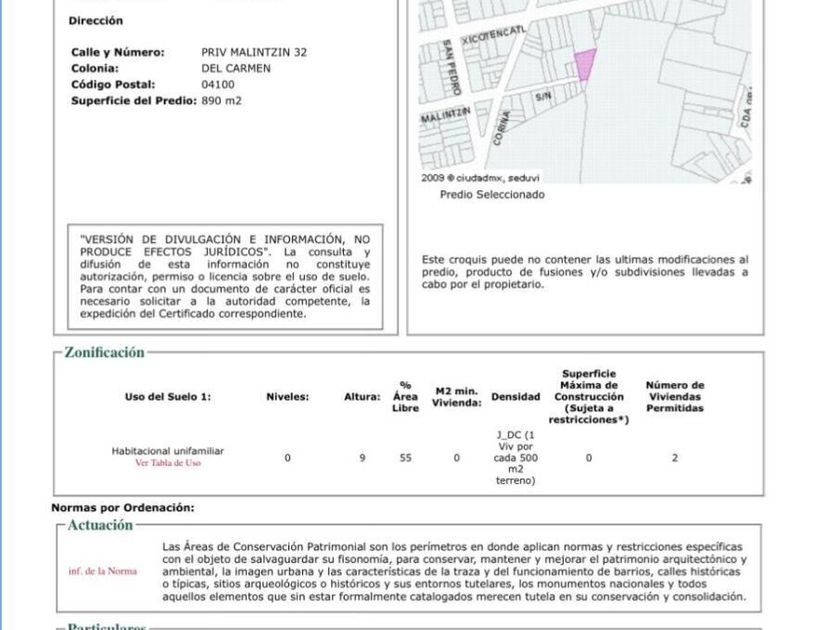Click the 'Este croquis puede no contener' note
This screenshot has width=840, height=630.
pos(585,272)
